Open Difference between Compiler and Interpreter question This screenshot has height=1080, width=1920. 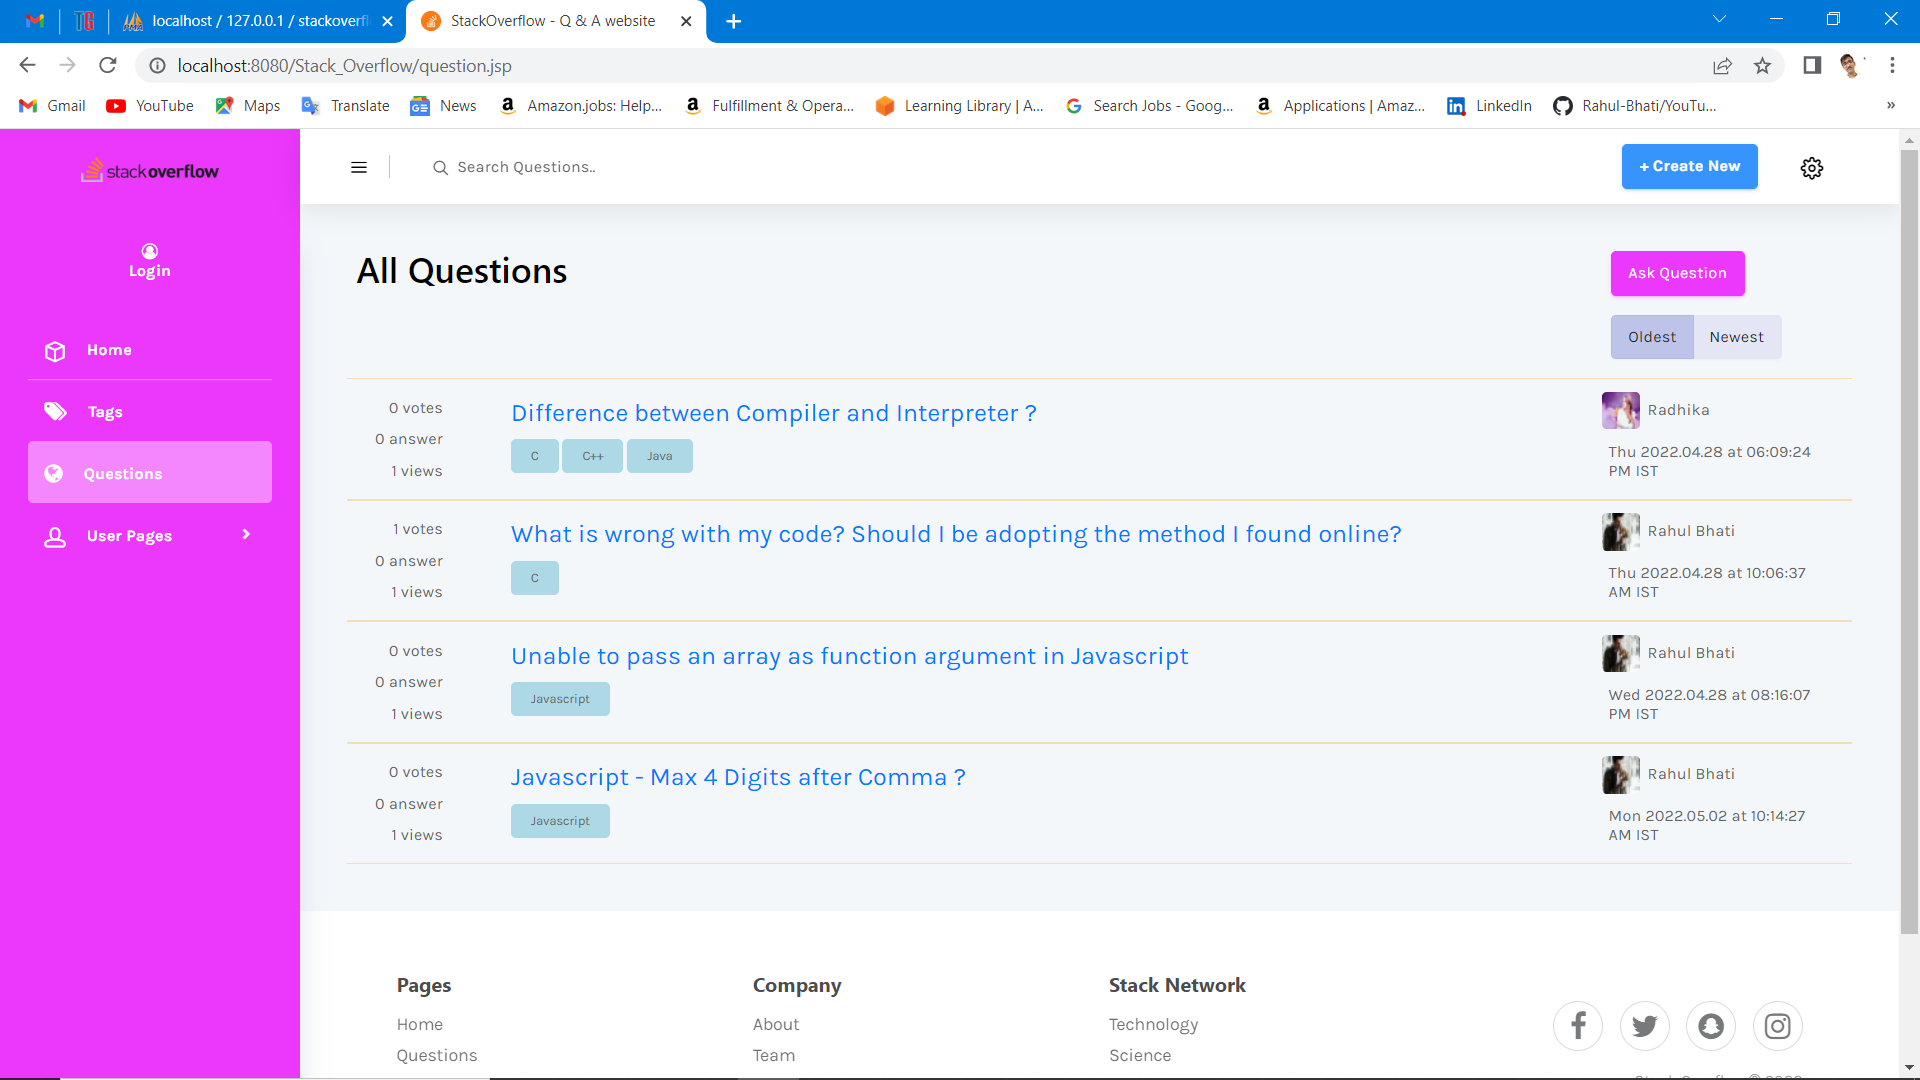pos(773,413)
